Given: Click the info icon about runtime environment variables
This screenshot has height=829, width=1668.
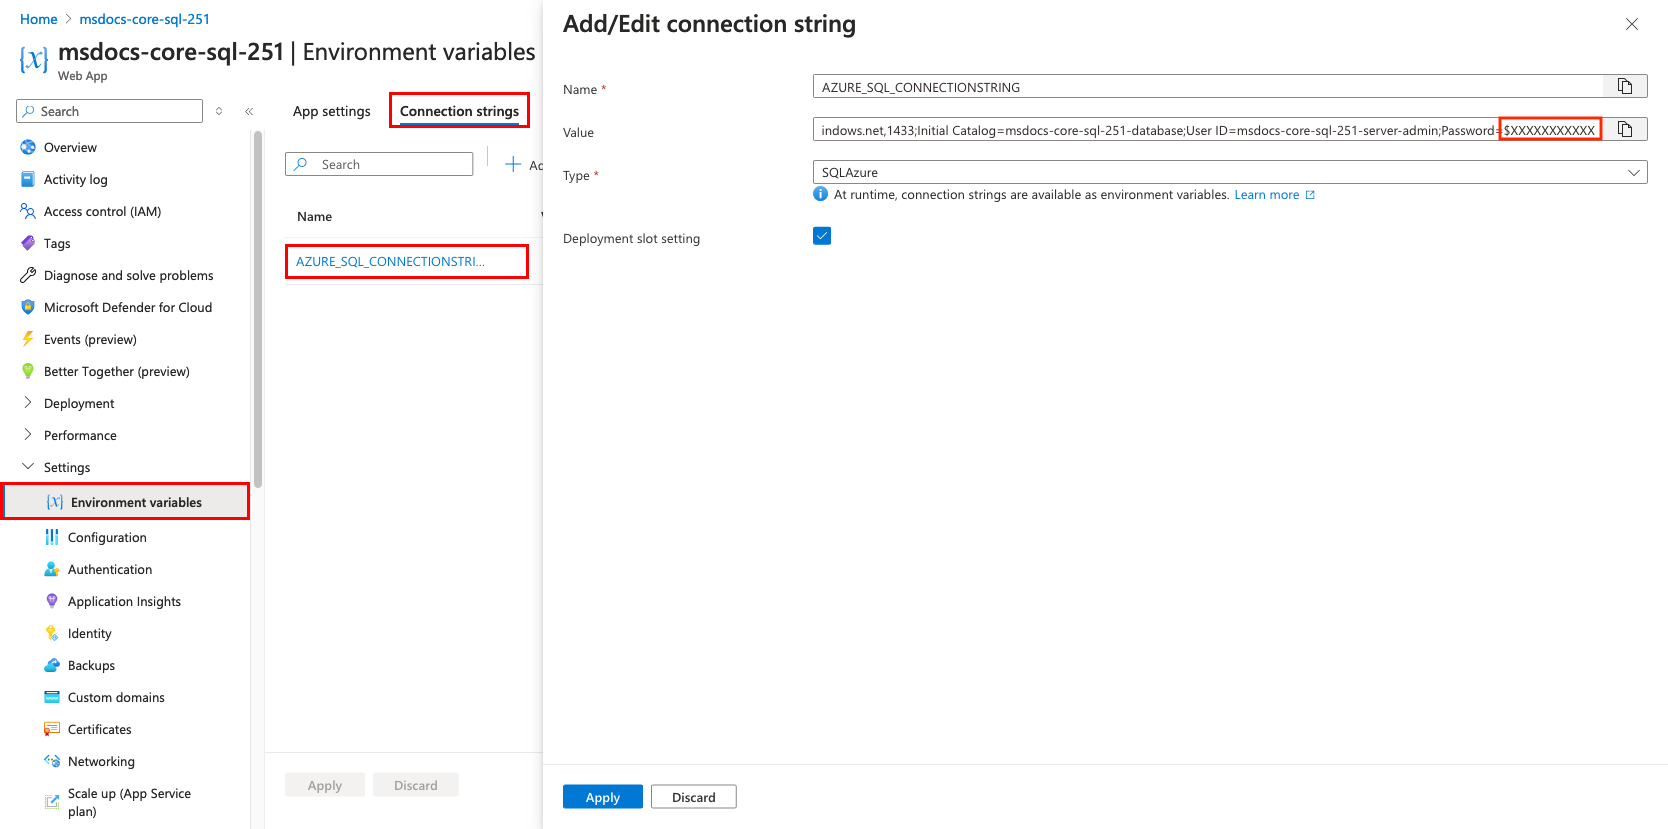Looking at the screenshot, I should point(820,194).
